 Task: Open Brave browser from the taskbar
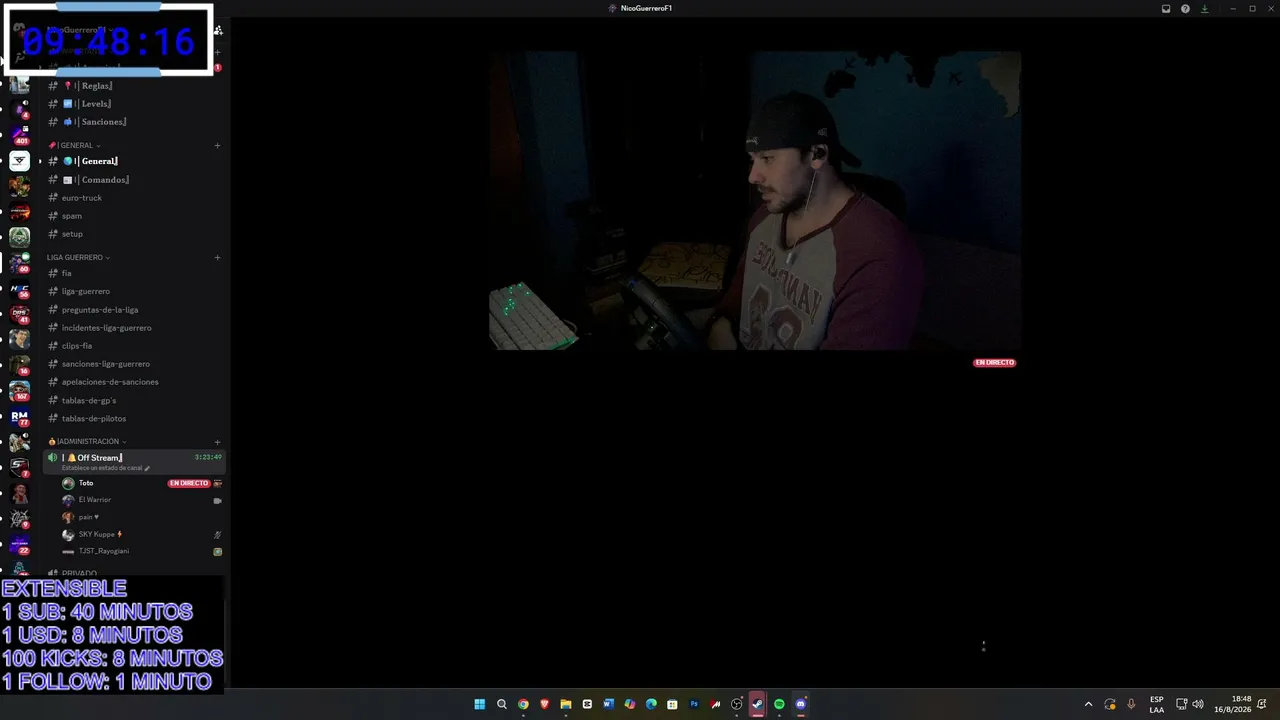545,704
